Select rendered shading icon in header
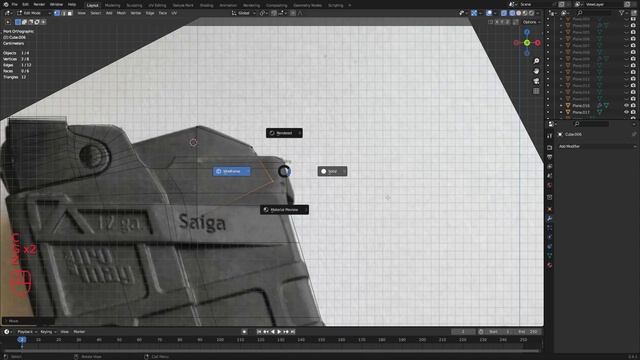Viewport: 640px width, 360px height. (531, 13)
